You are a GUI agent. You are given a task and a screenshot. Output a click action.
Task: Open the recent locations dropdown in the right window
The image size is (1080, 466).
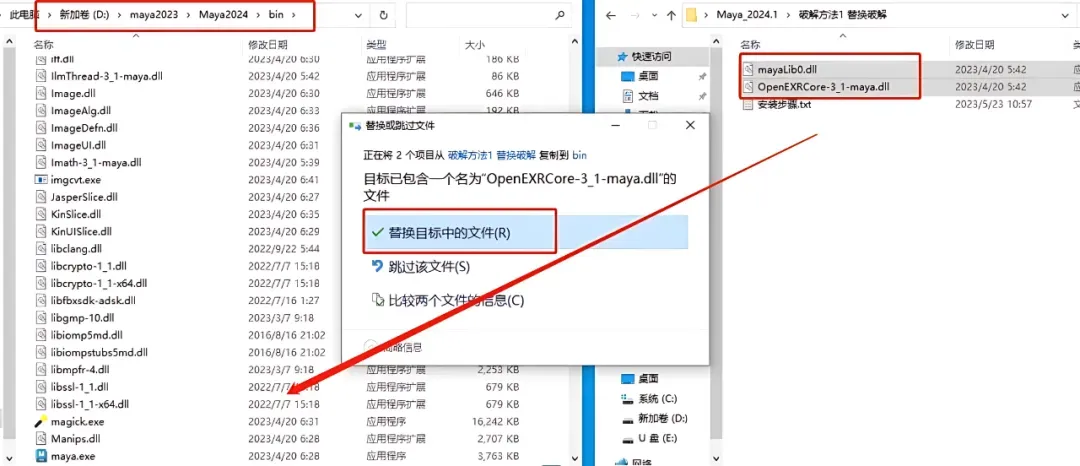[x=653, y=16]
